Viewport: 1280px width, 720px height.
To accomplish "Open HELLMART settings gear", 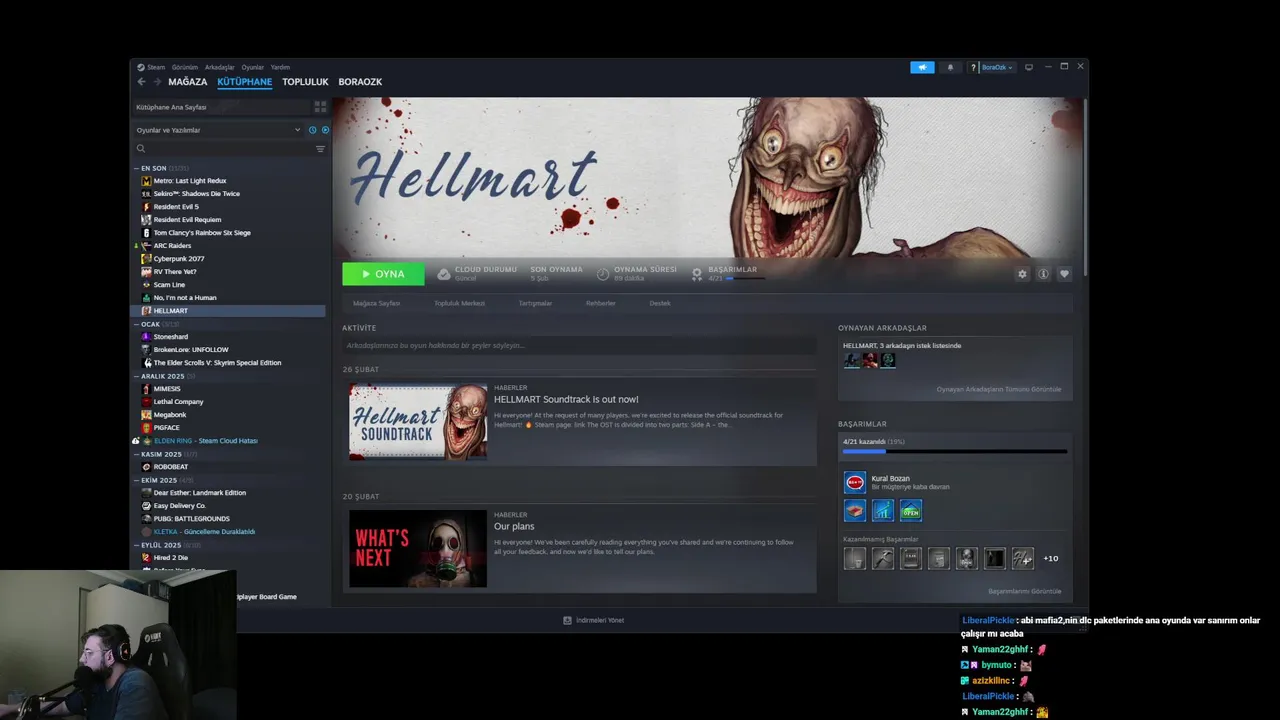I will (x=1022, y=274).
